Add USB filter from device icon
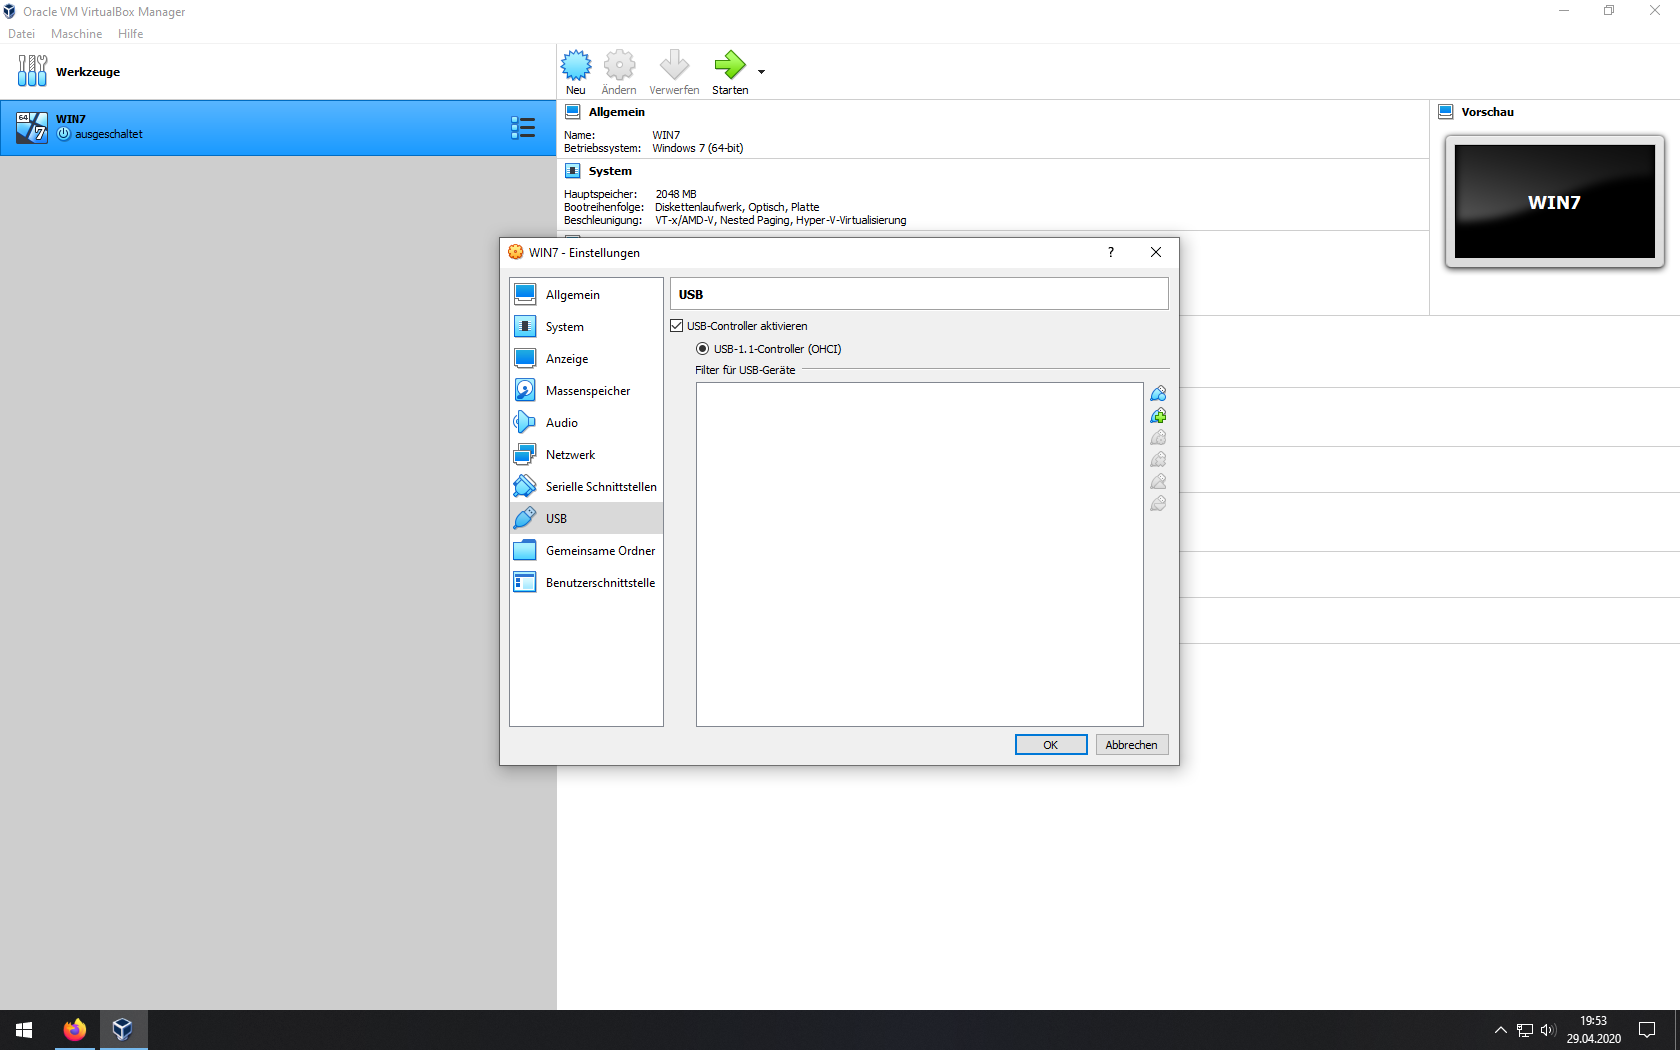 (x=1158, y=416)
